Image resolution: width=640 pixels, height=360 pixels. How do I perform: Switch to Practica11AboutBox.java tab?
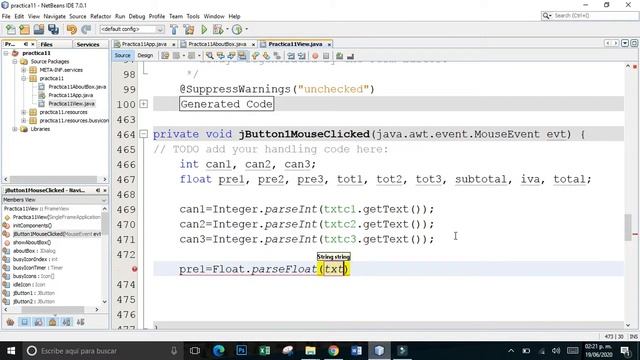click(217, 44)
